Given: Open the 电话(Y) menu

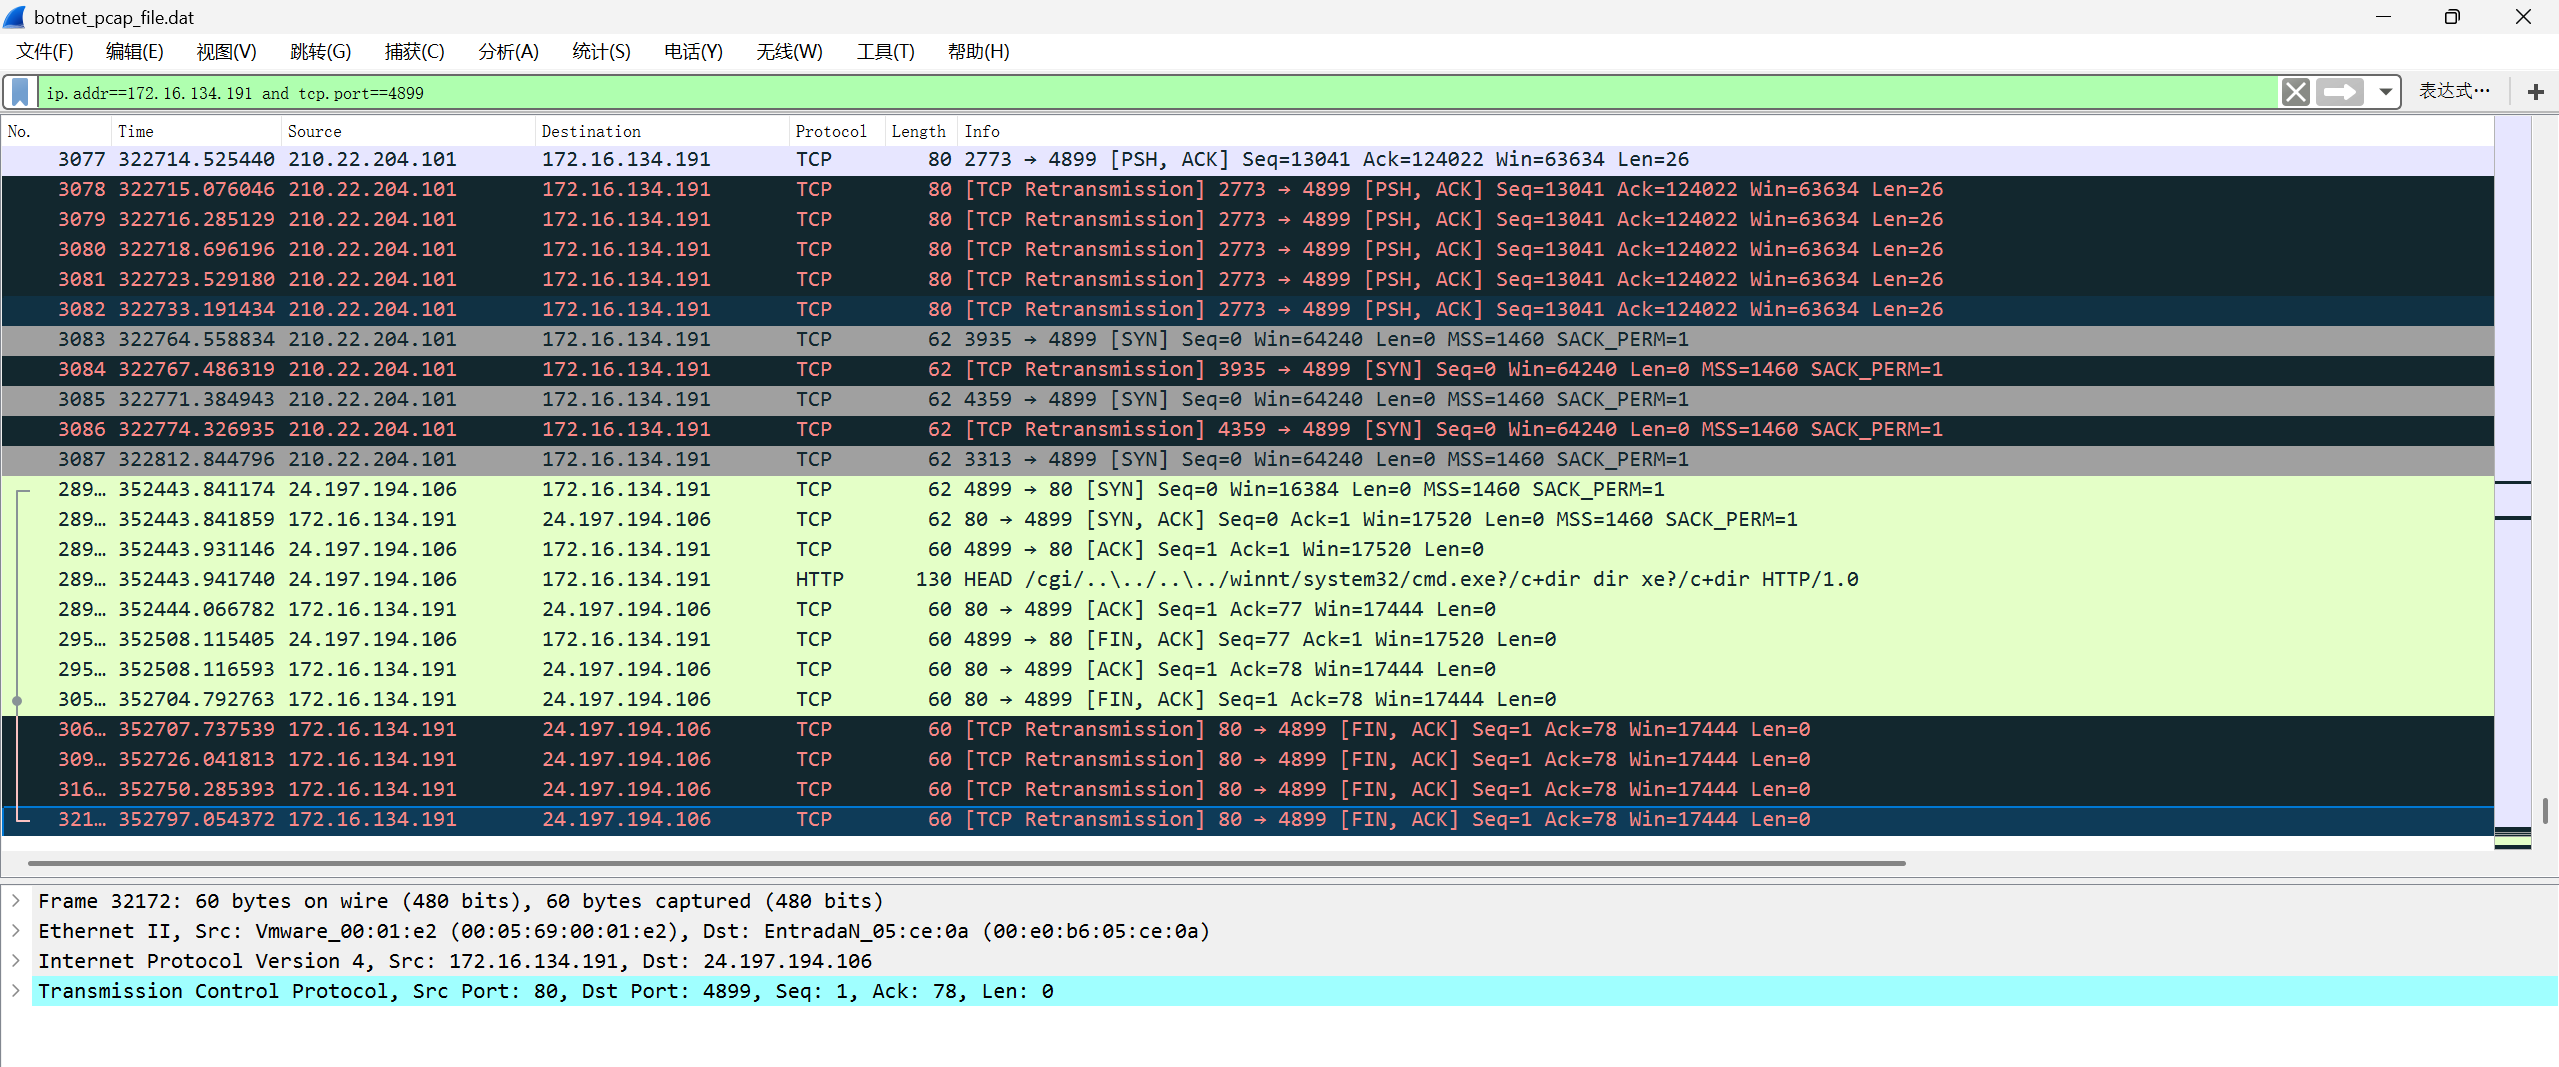Looking at the screenshot, I should click(x=693, y=52).
